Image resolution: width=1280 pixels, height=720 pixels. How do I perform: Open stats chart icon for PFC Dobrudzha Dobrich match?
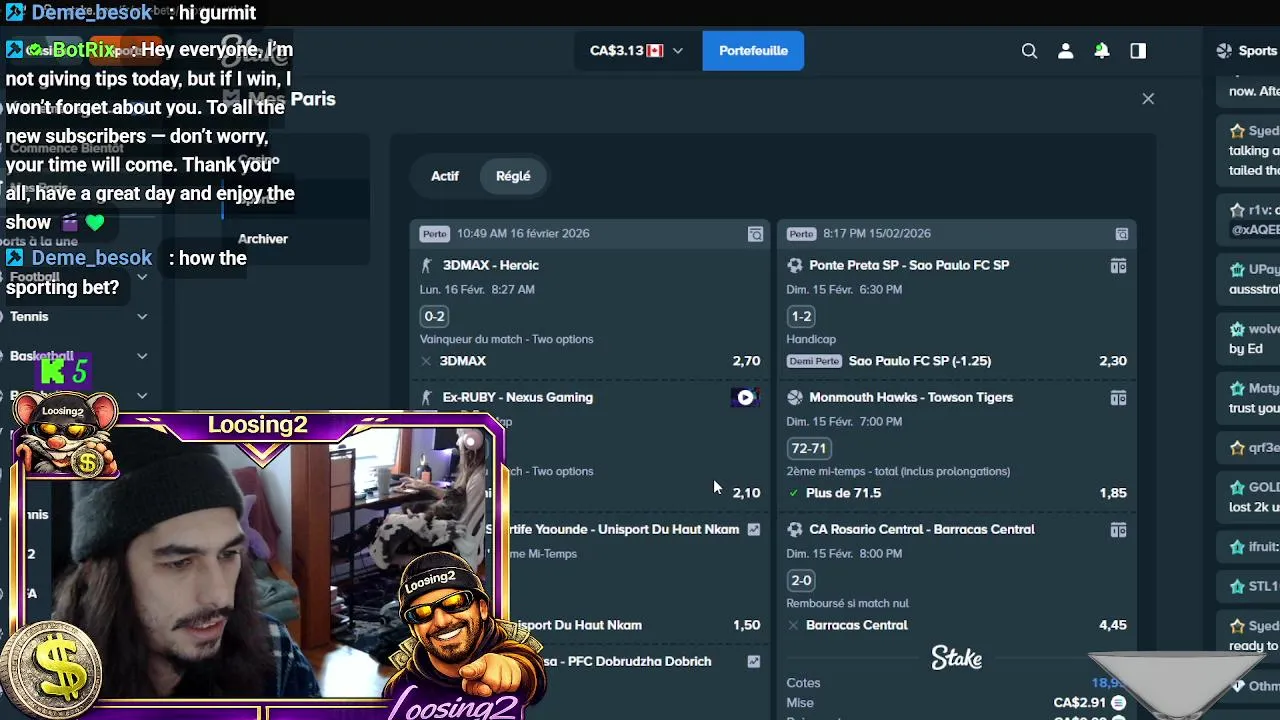753,662
